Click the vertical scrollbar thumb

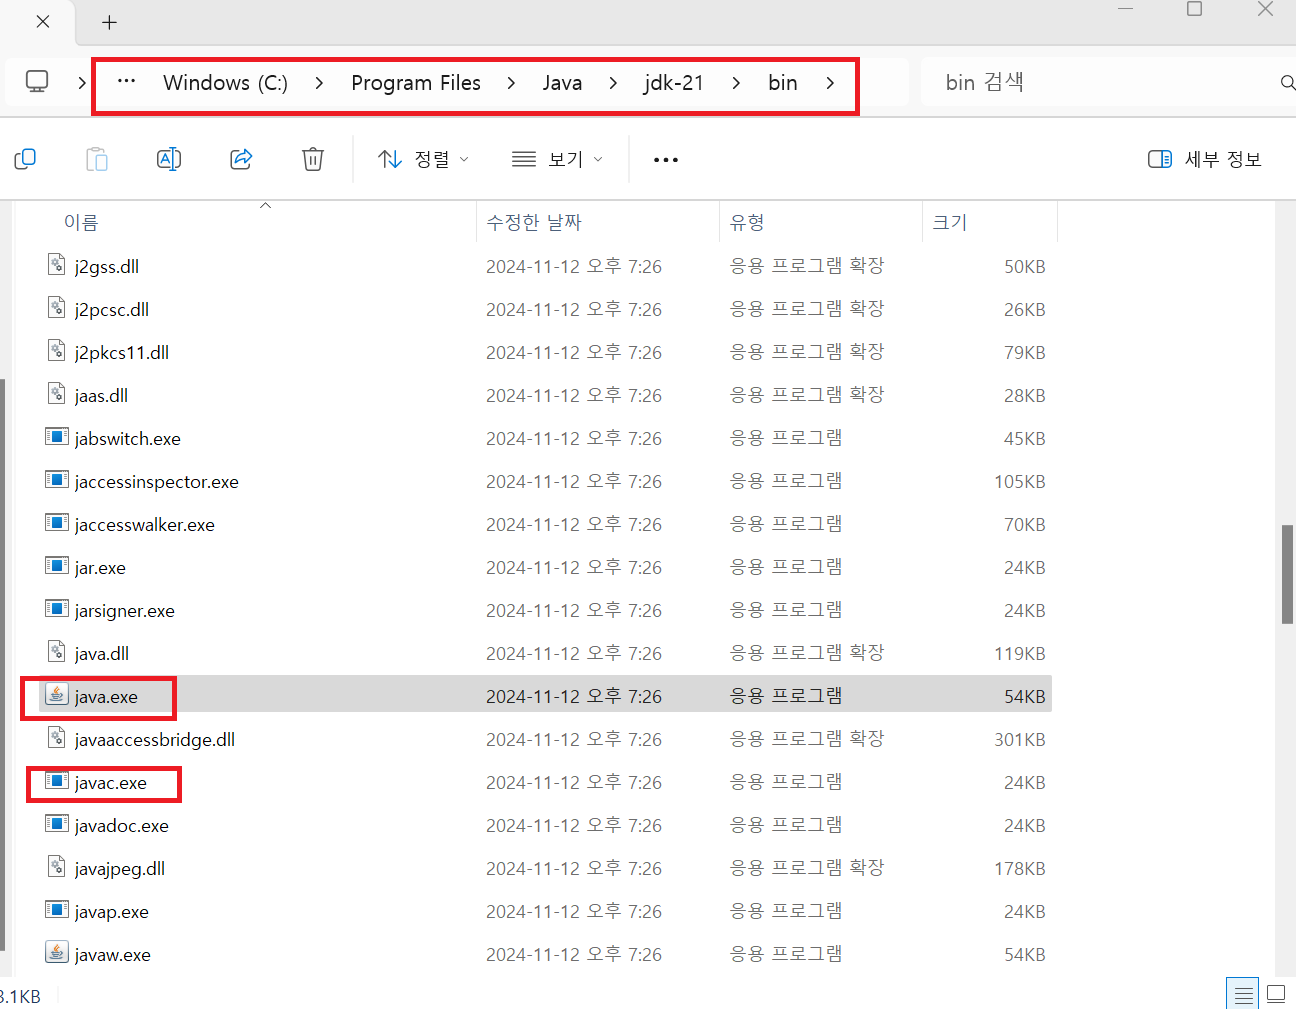(1287, 574)
